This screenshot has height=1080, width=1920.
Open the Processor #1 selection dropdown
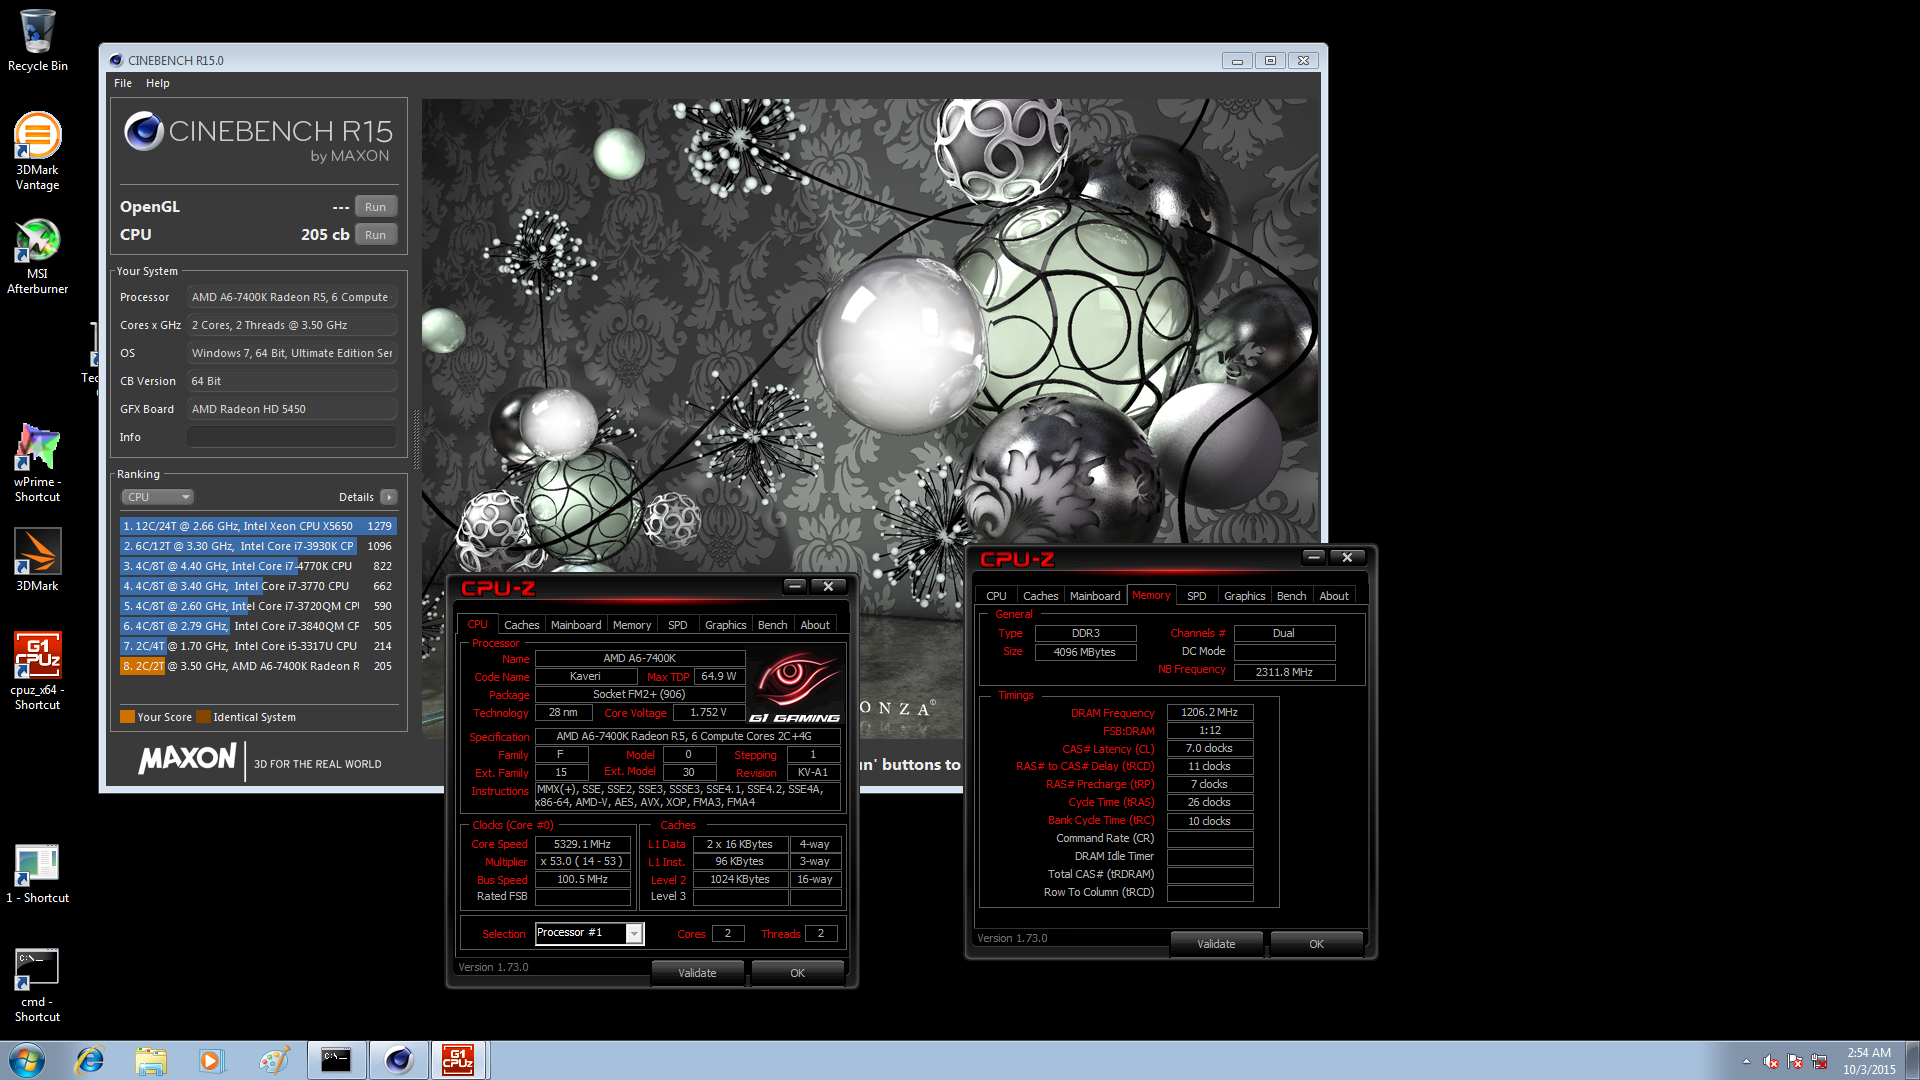click(590, 933)
